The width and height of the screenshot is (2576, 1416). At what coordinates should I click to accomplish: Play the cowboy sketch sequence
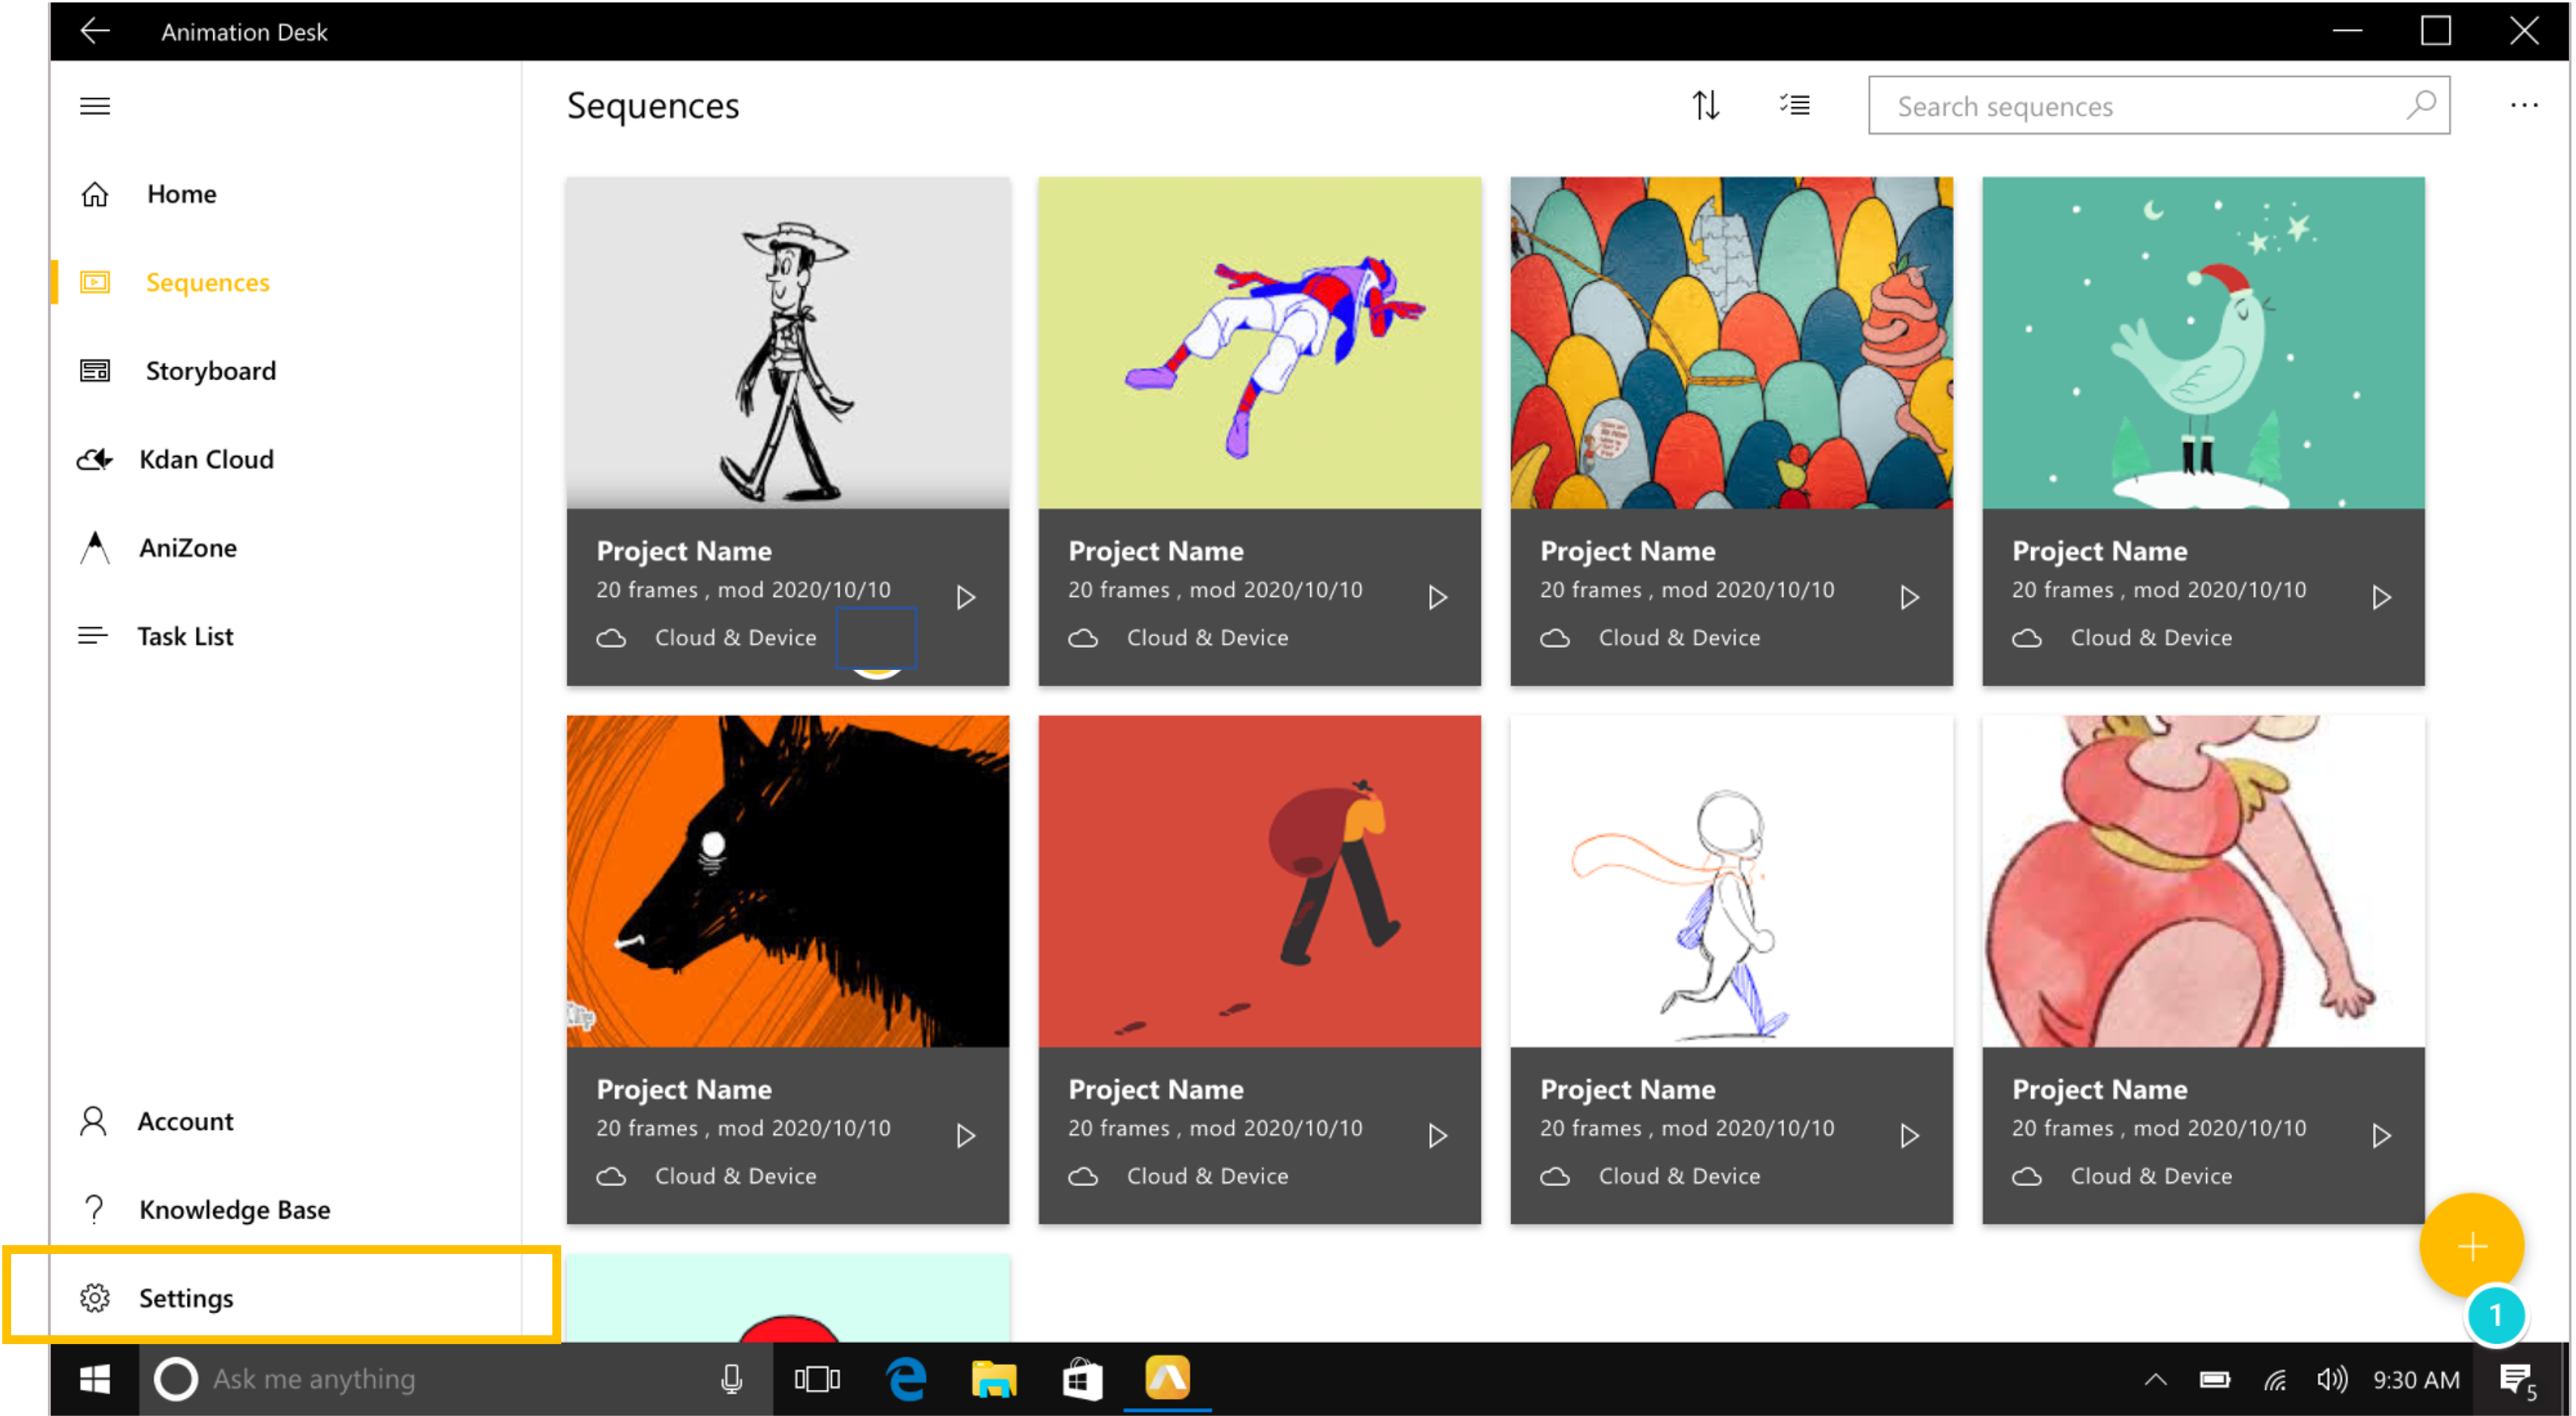[x=965, y=597]
